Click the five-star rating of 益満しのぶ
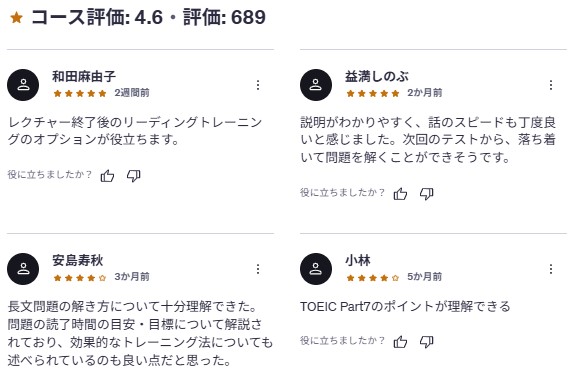575x377 pixels. pos(373,93)
